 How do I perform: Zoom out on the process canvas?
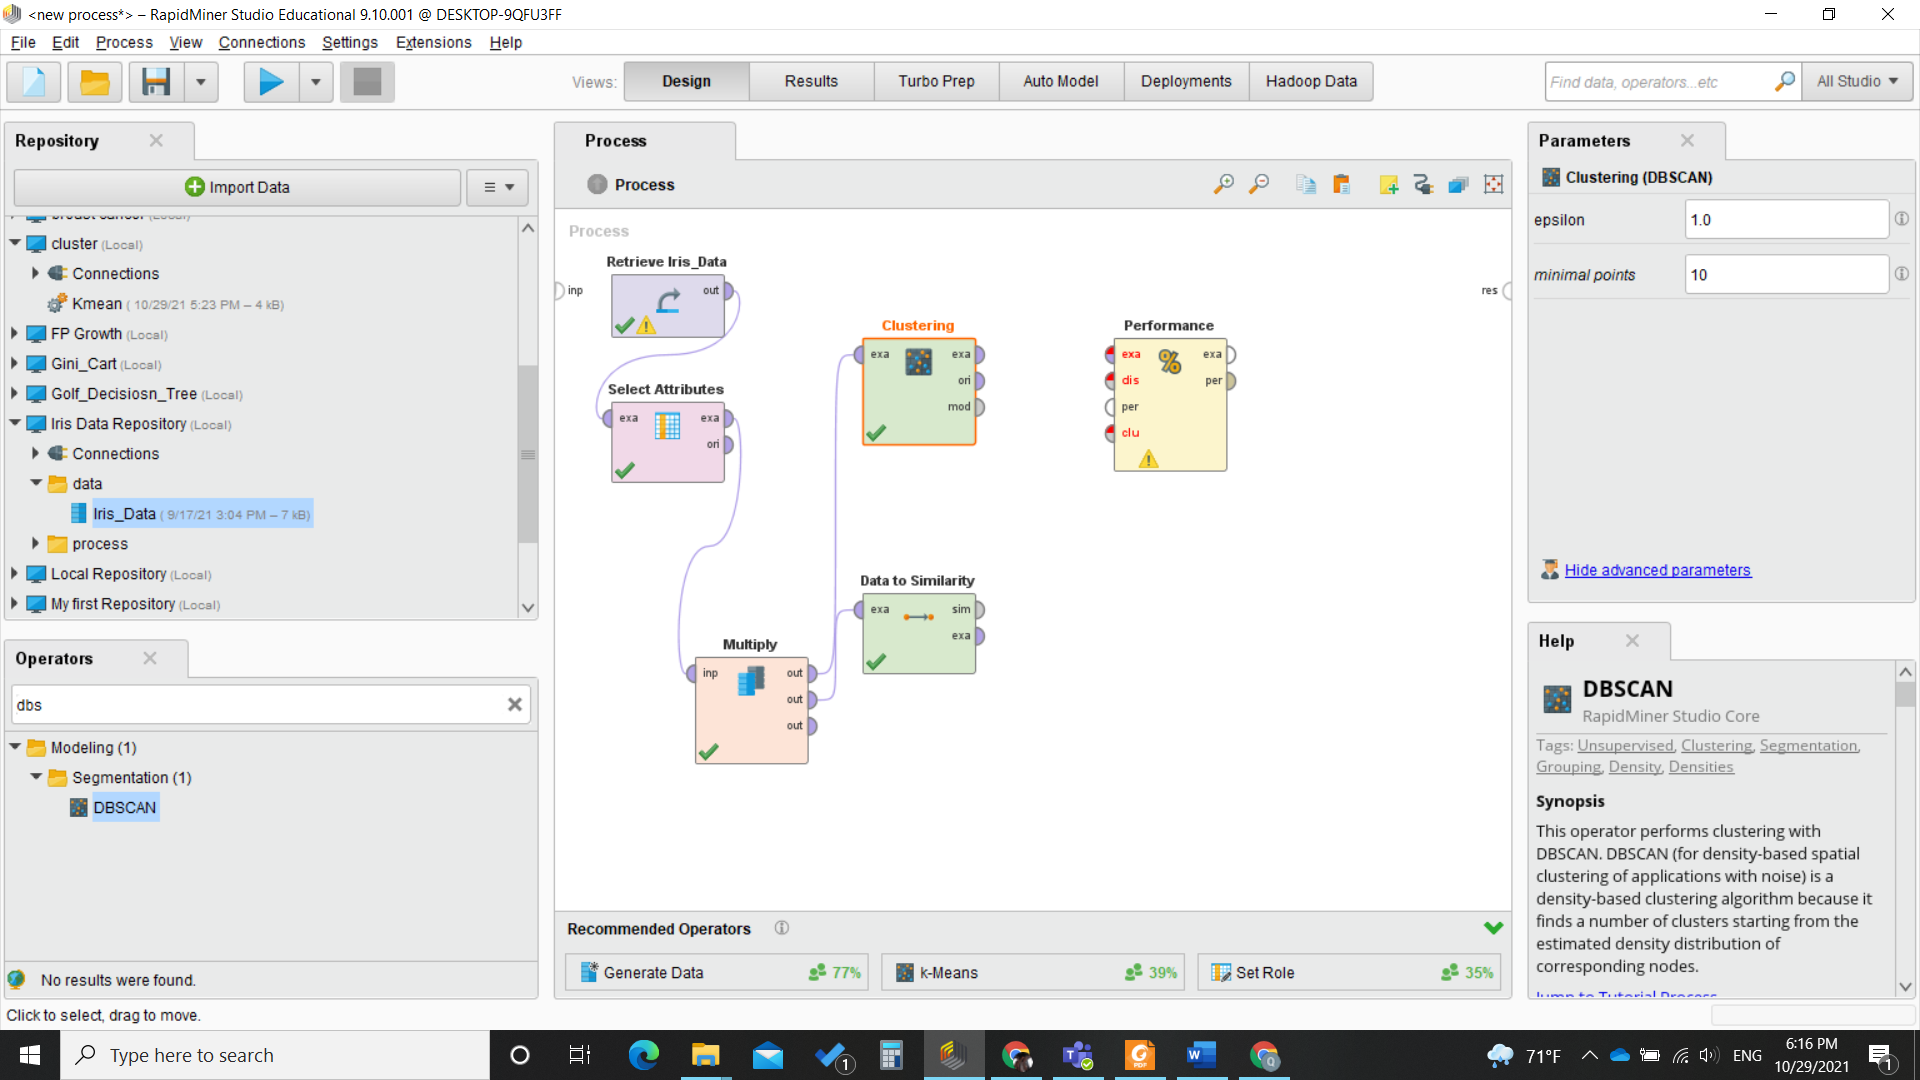pos(1259,184)
